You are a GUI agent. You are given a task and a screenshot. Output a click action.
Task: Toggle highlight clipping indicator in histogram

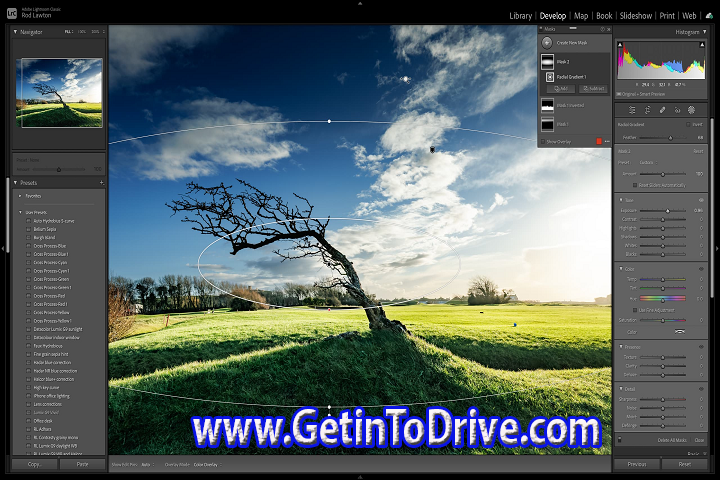coord(702,45)
